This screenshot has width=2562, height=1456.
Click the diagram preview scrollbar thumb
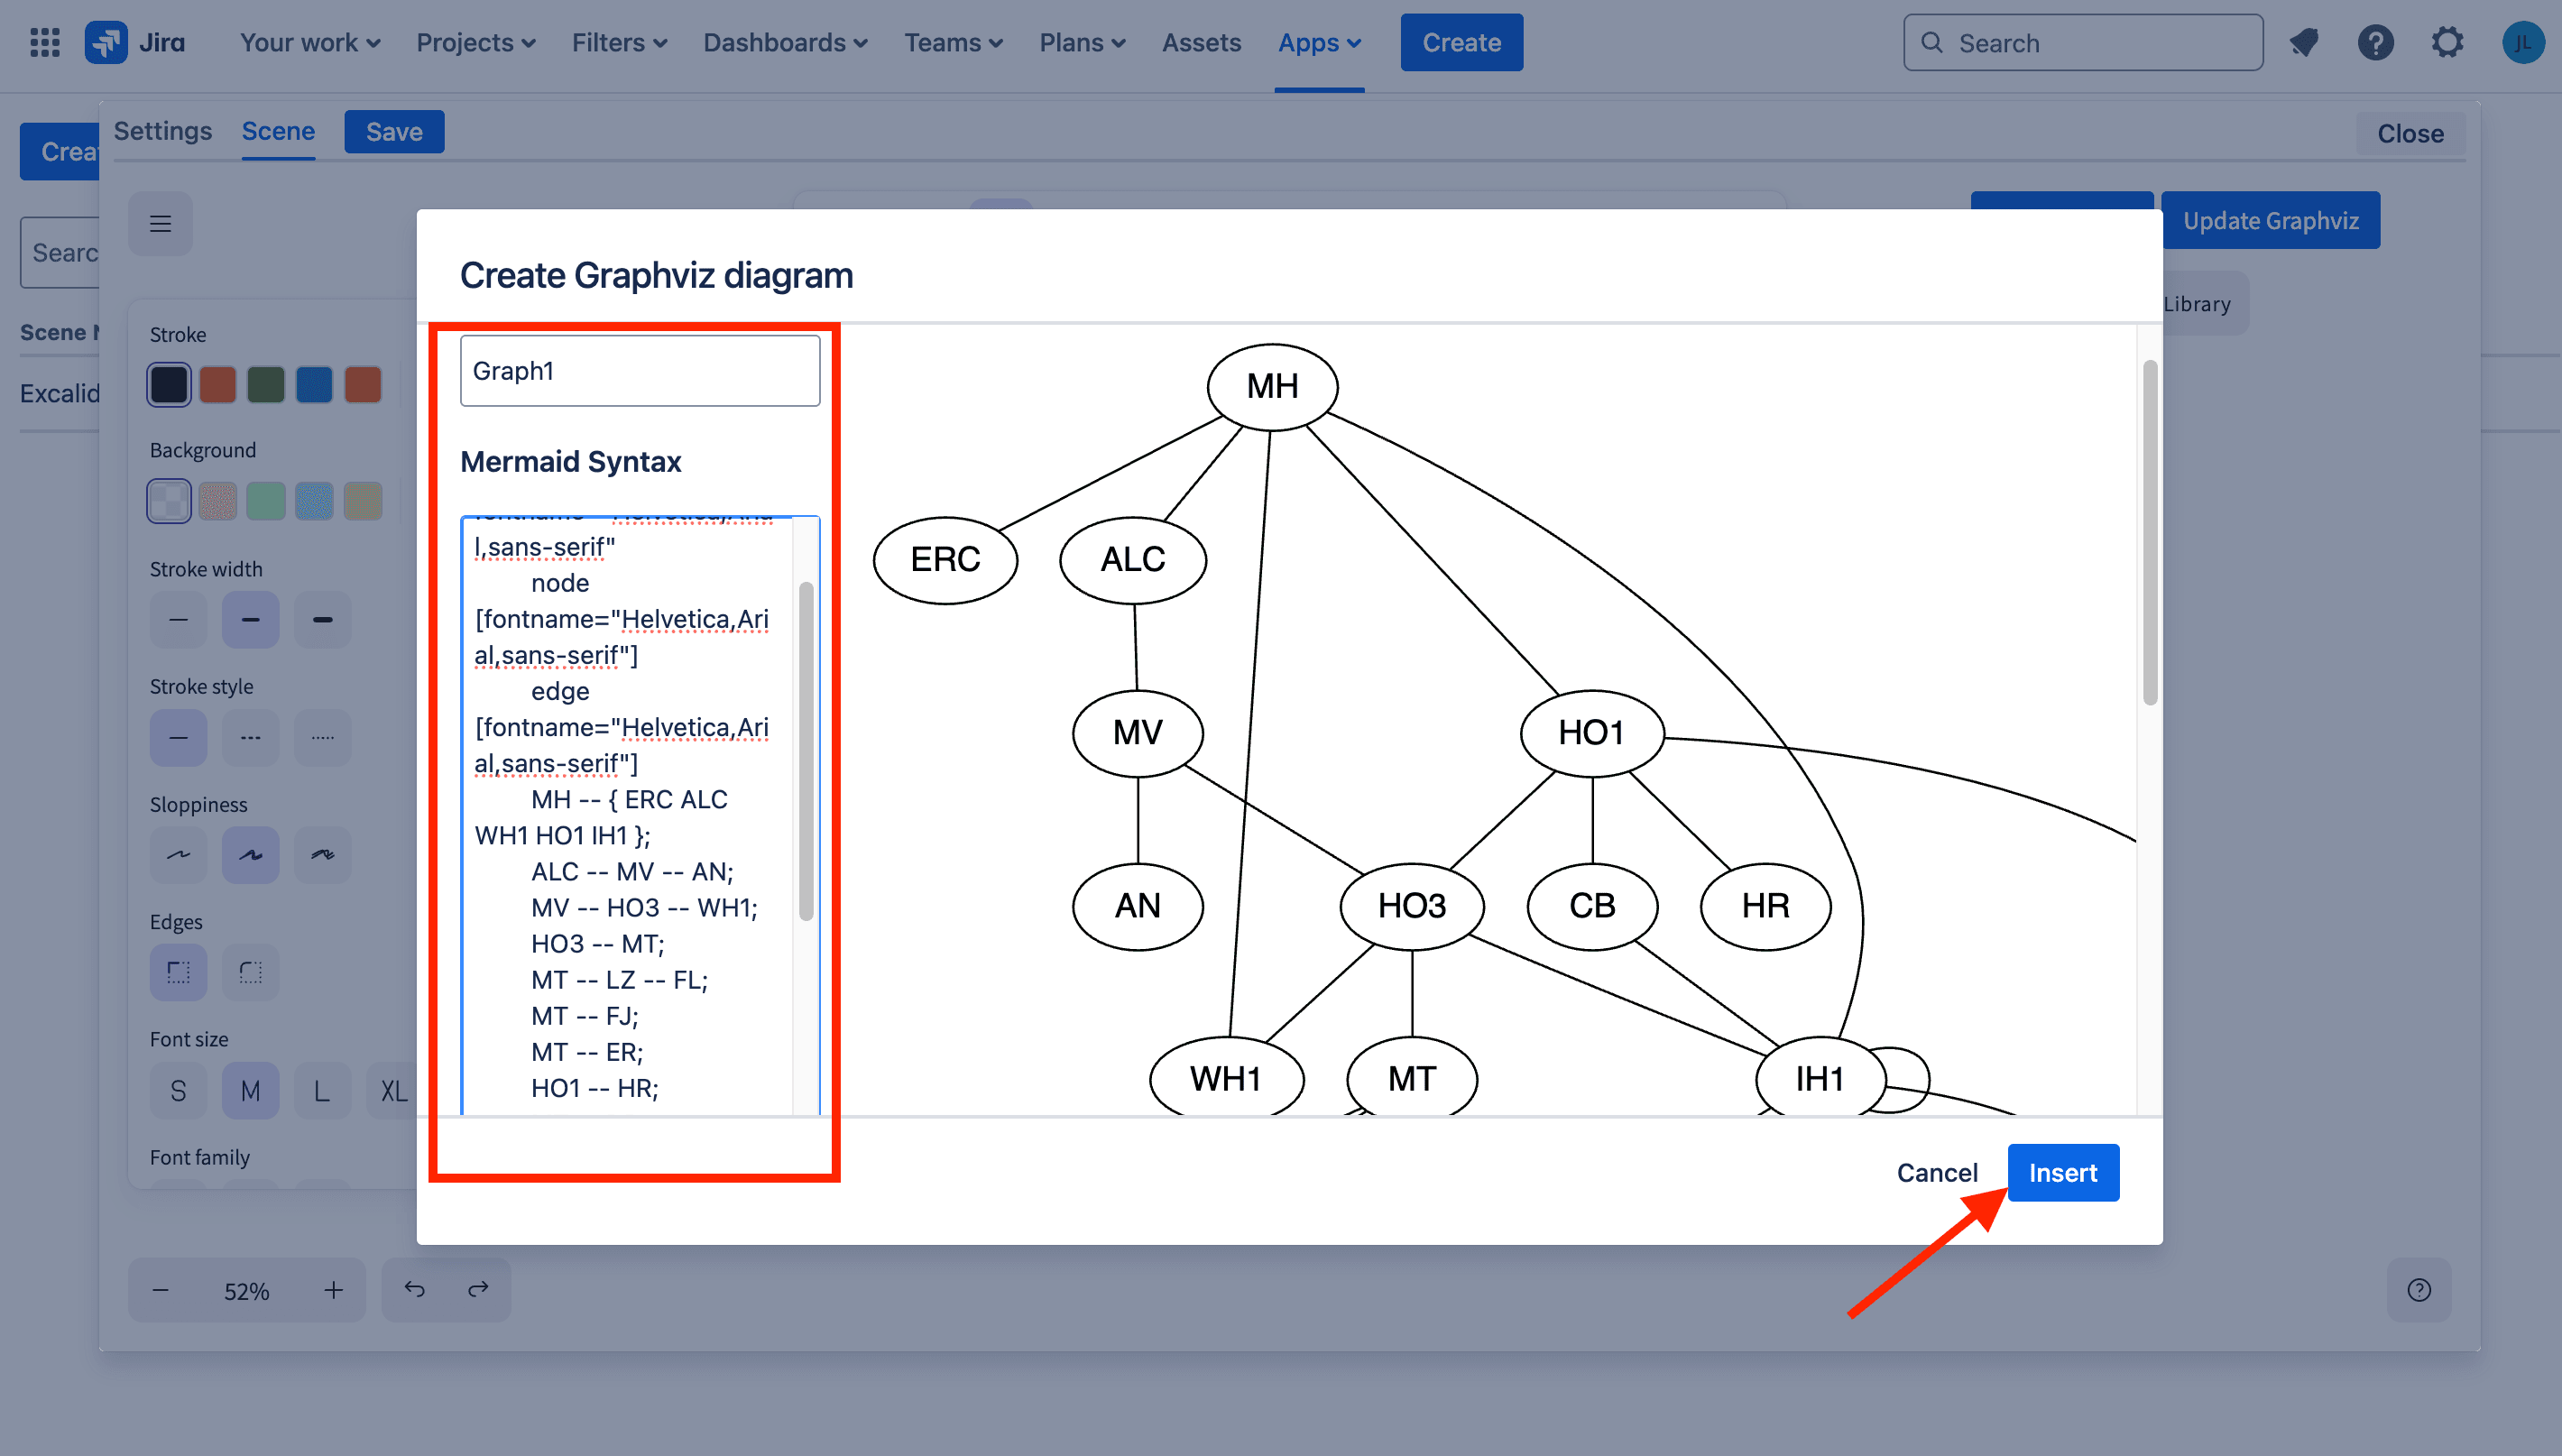point(2149,533)
